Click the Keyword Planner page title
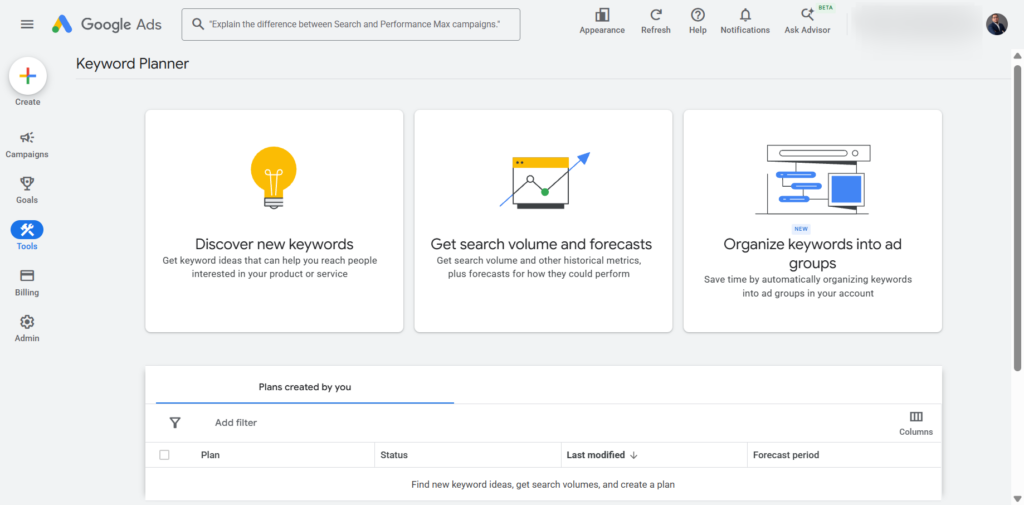 132,63
